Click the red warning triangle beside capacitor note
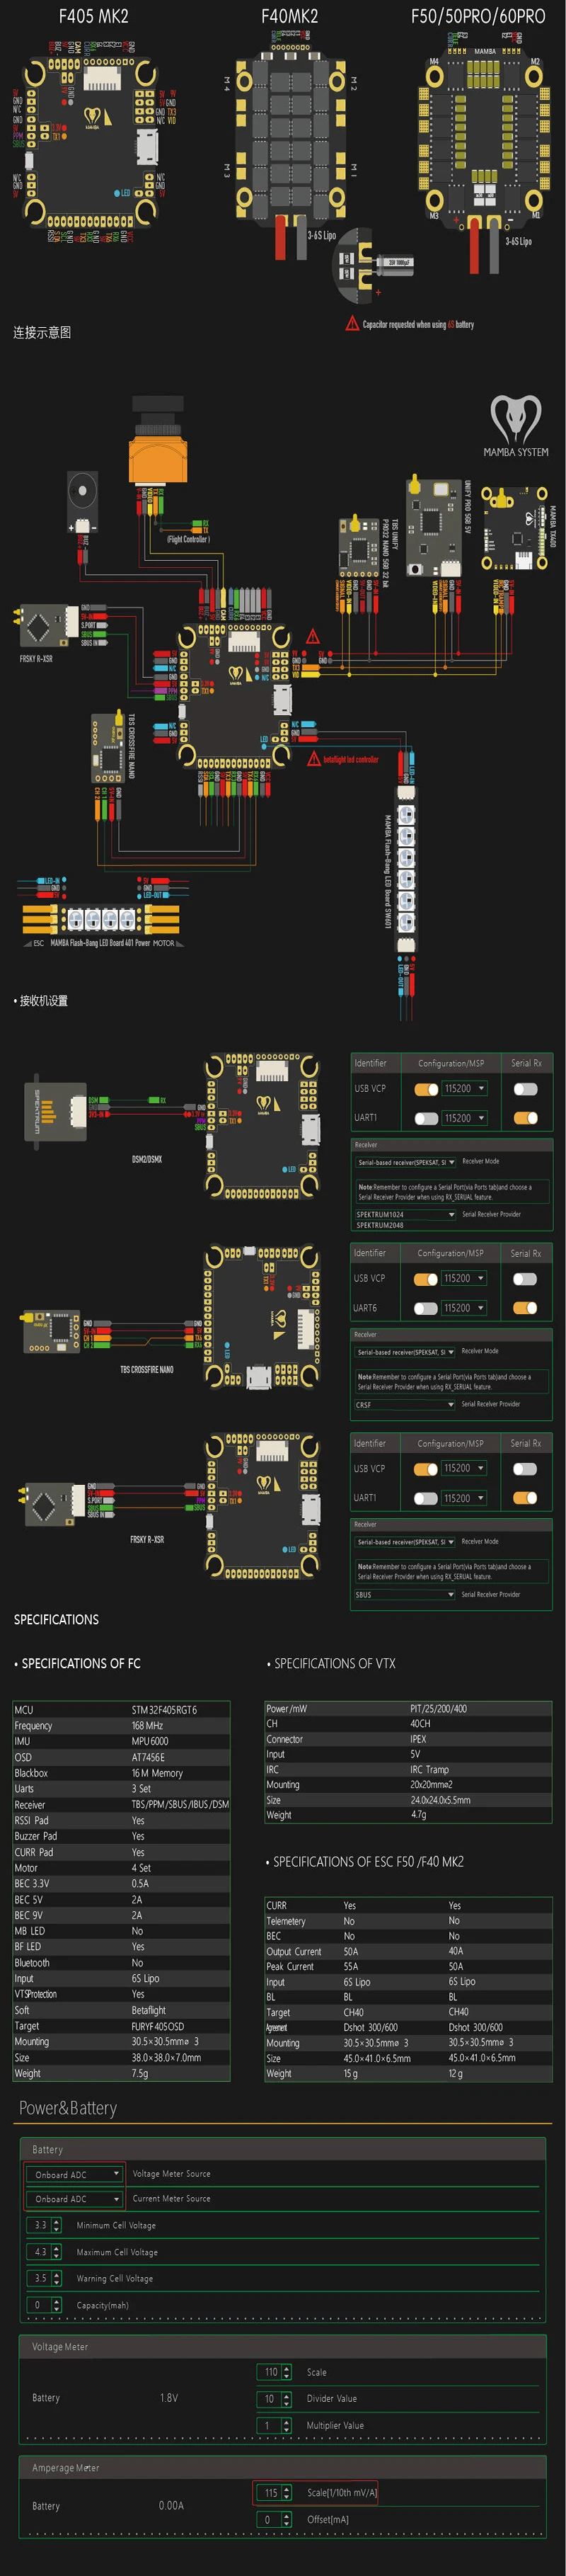This screenshot has width=566, height=2576. coord(352,324)
